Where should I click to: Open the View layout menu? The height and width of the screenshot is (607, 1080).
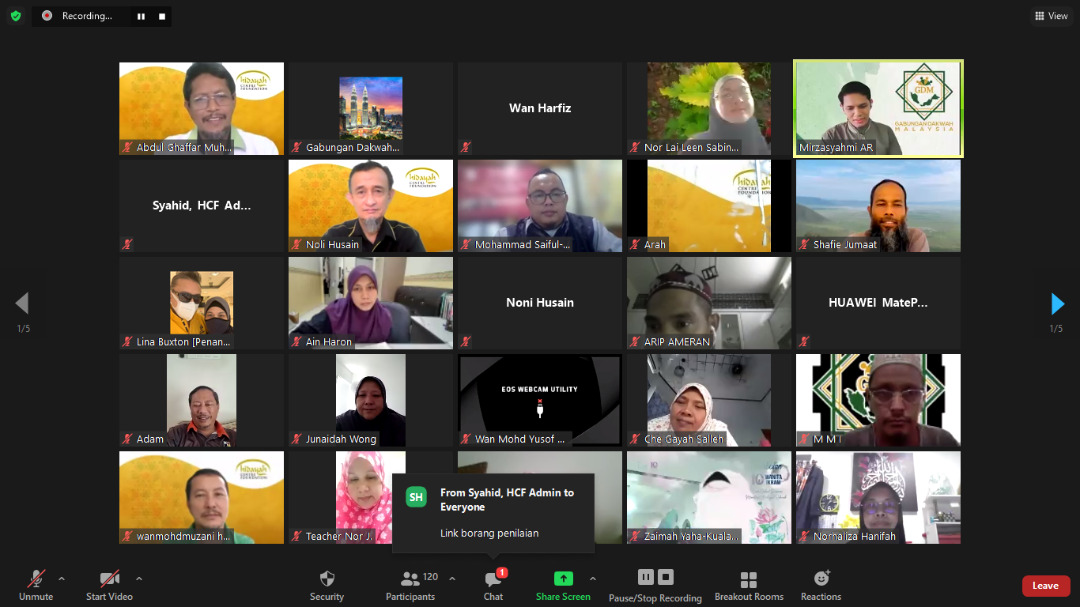(x=1051, y=16)
